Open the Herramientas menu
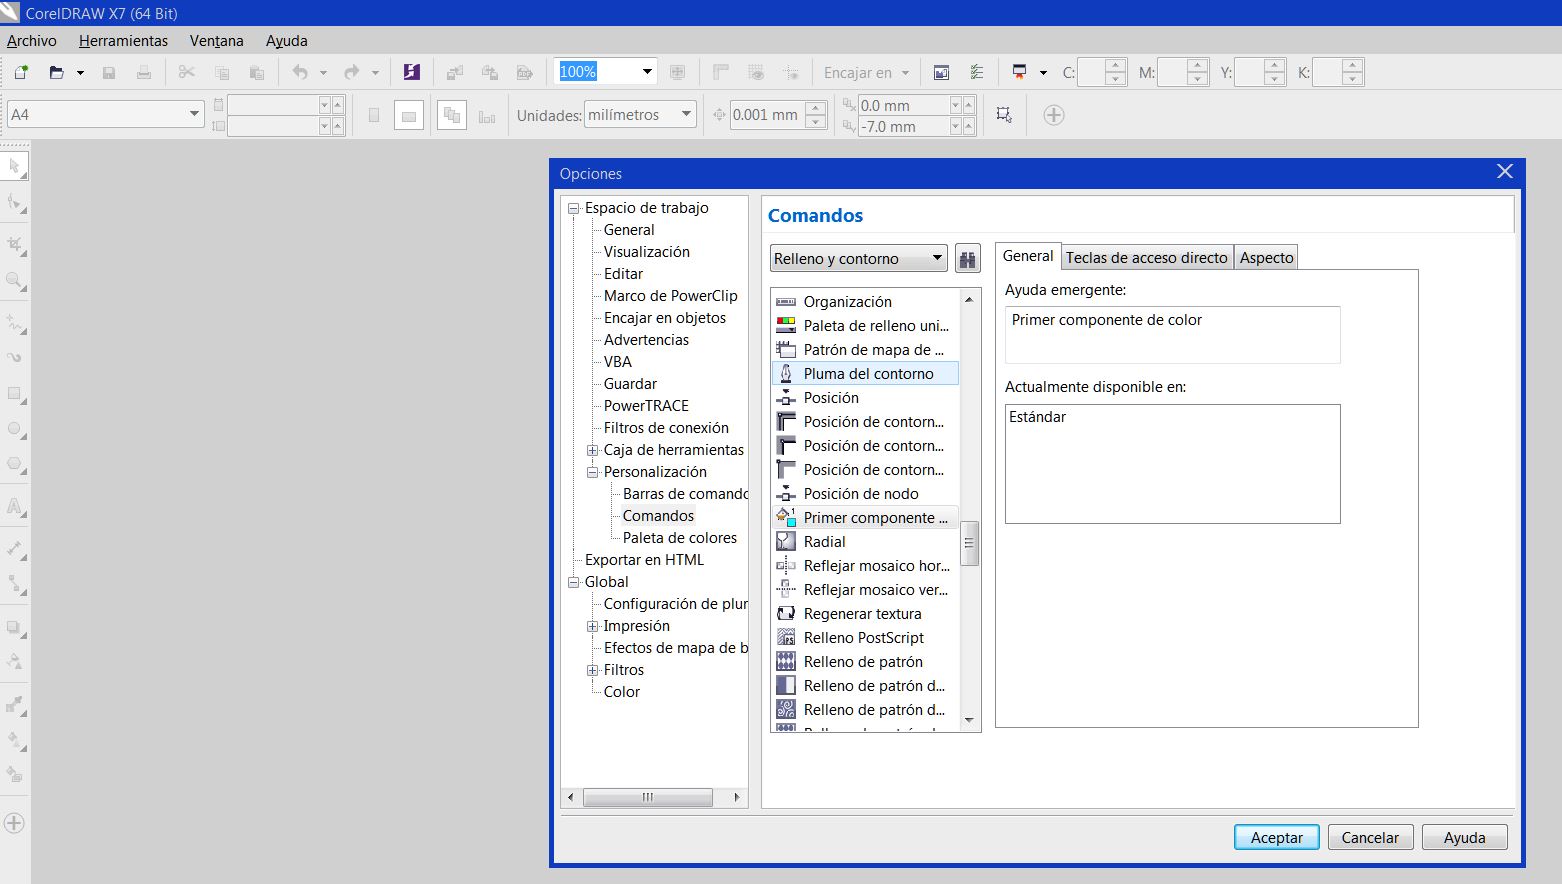Image resolution: width=1562 pixels, height=884 pixels. (123, 41)
